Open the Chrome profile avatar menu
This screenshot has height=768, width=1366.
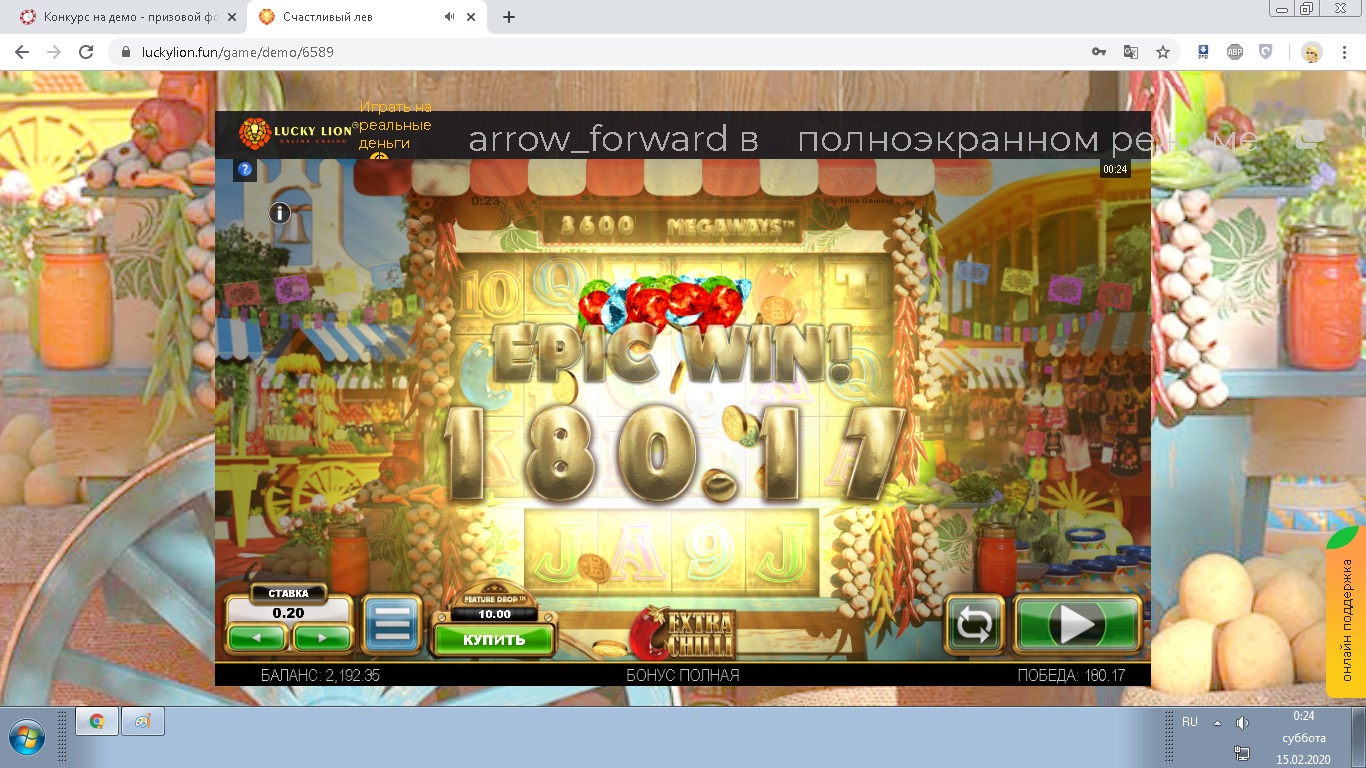pyautogui.click(x=1312, y=52)
